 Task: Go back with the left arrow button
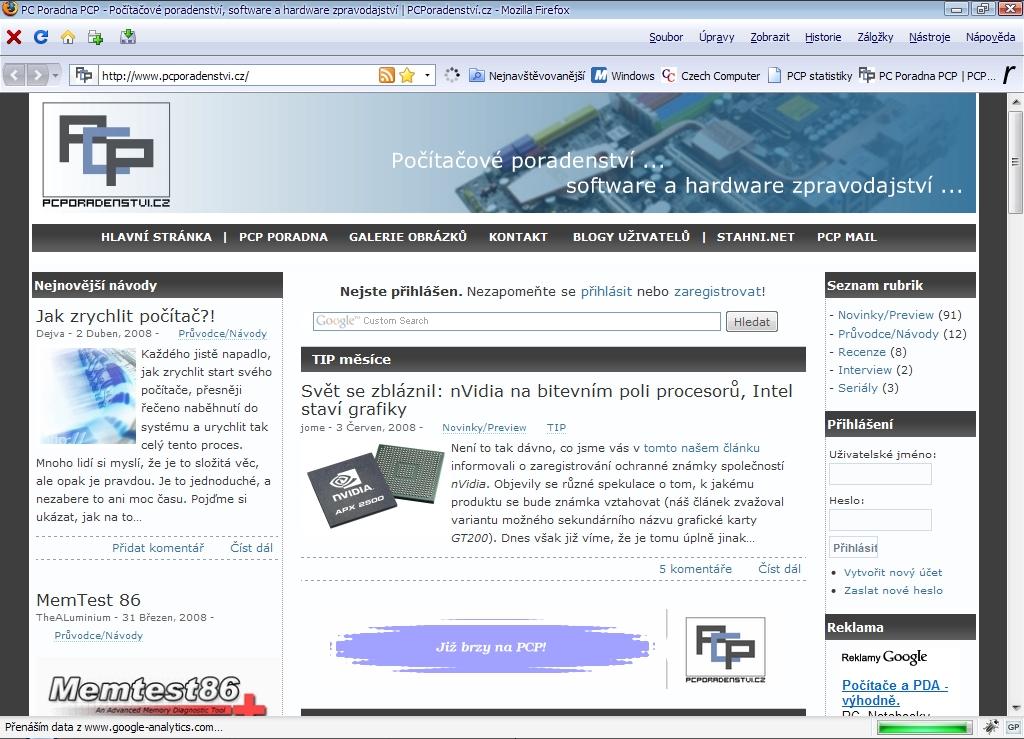coord(15,75)
